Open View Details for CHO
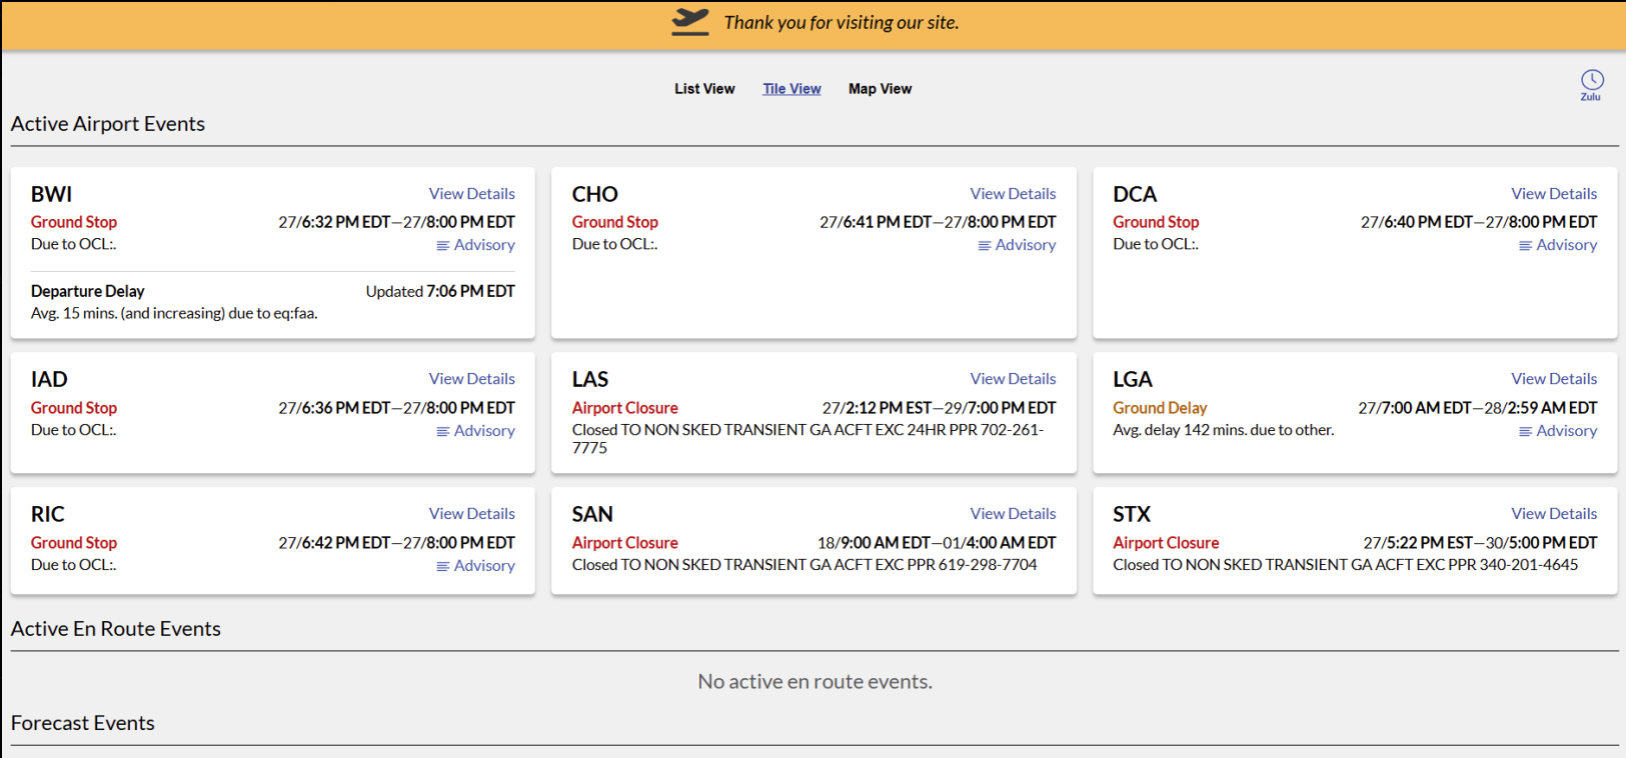This screenshot has width=1626, height=758. tap(1013, 194)
